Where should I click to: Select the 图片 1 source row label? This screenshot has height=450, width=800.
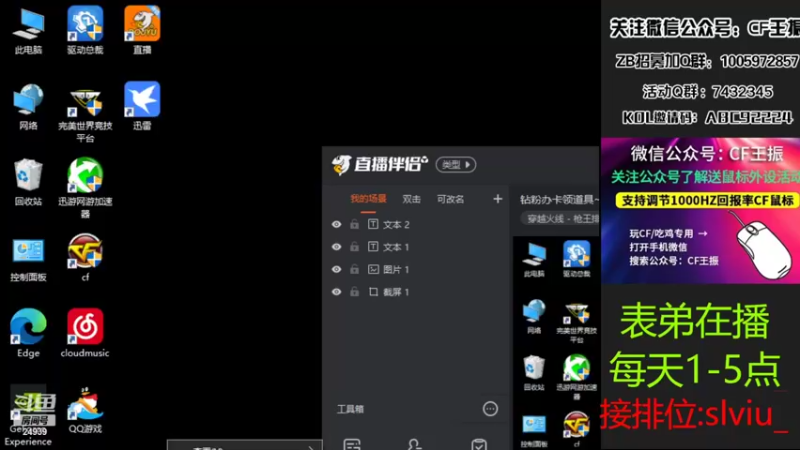(396, 269)
